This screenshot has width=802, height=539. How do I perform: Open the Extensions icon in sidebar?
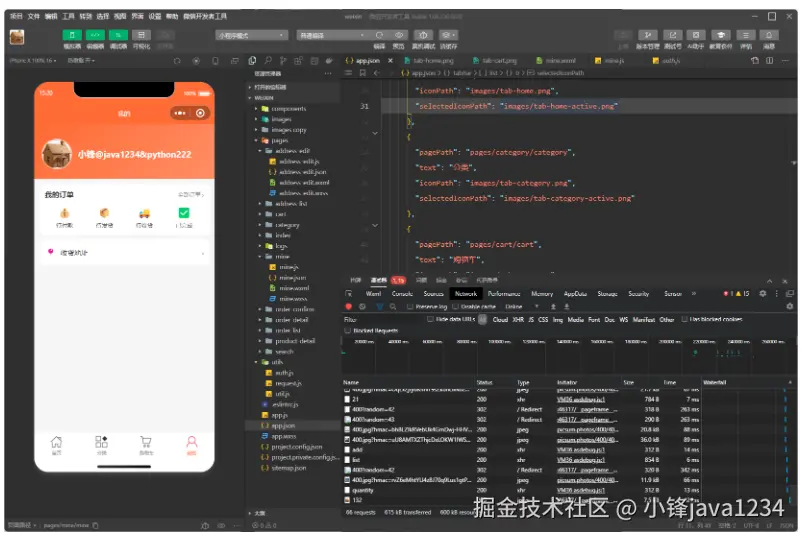point(298,60)
